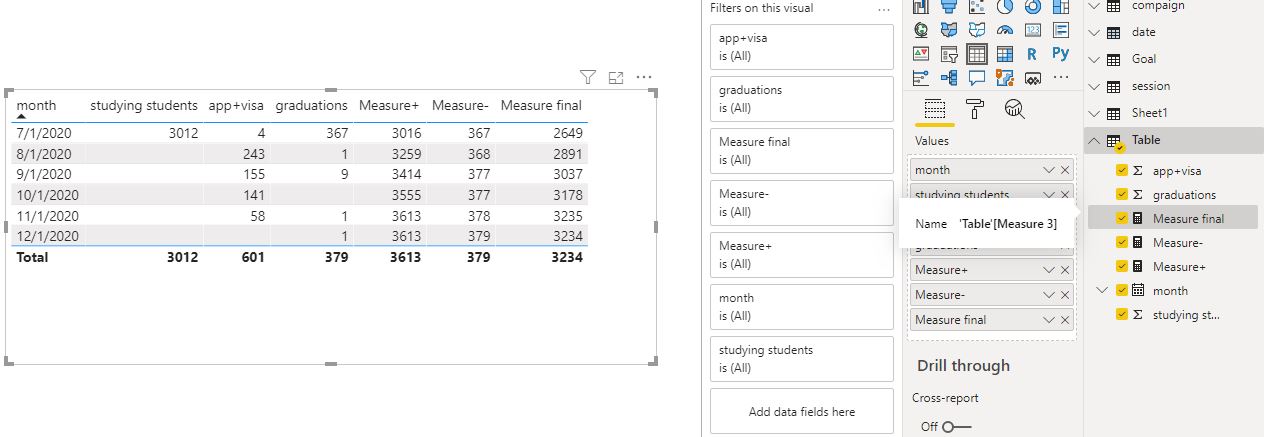Remove month from the Values well
1264x437 pixels.
click(x=1065, y=170)
